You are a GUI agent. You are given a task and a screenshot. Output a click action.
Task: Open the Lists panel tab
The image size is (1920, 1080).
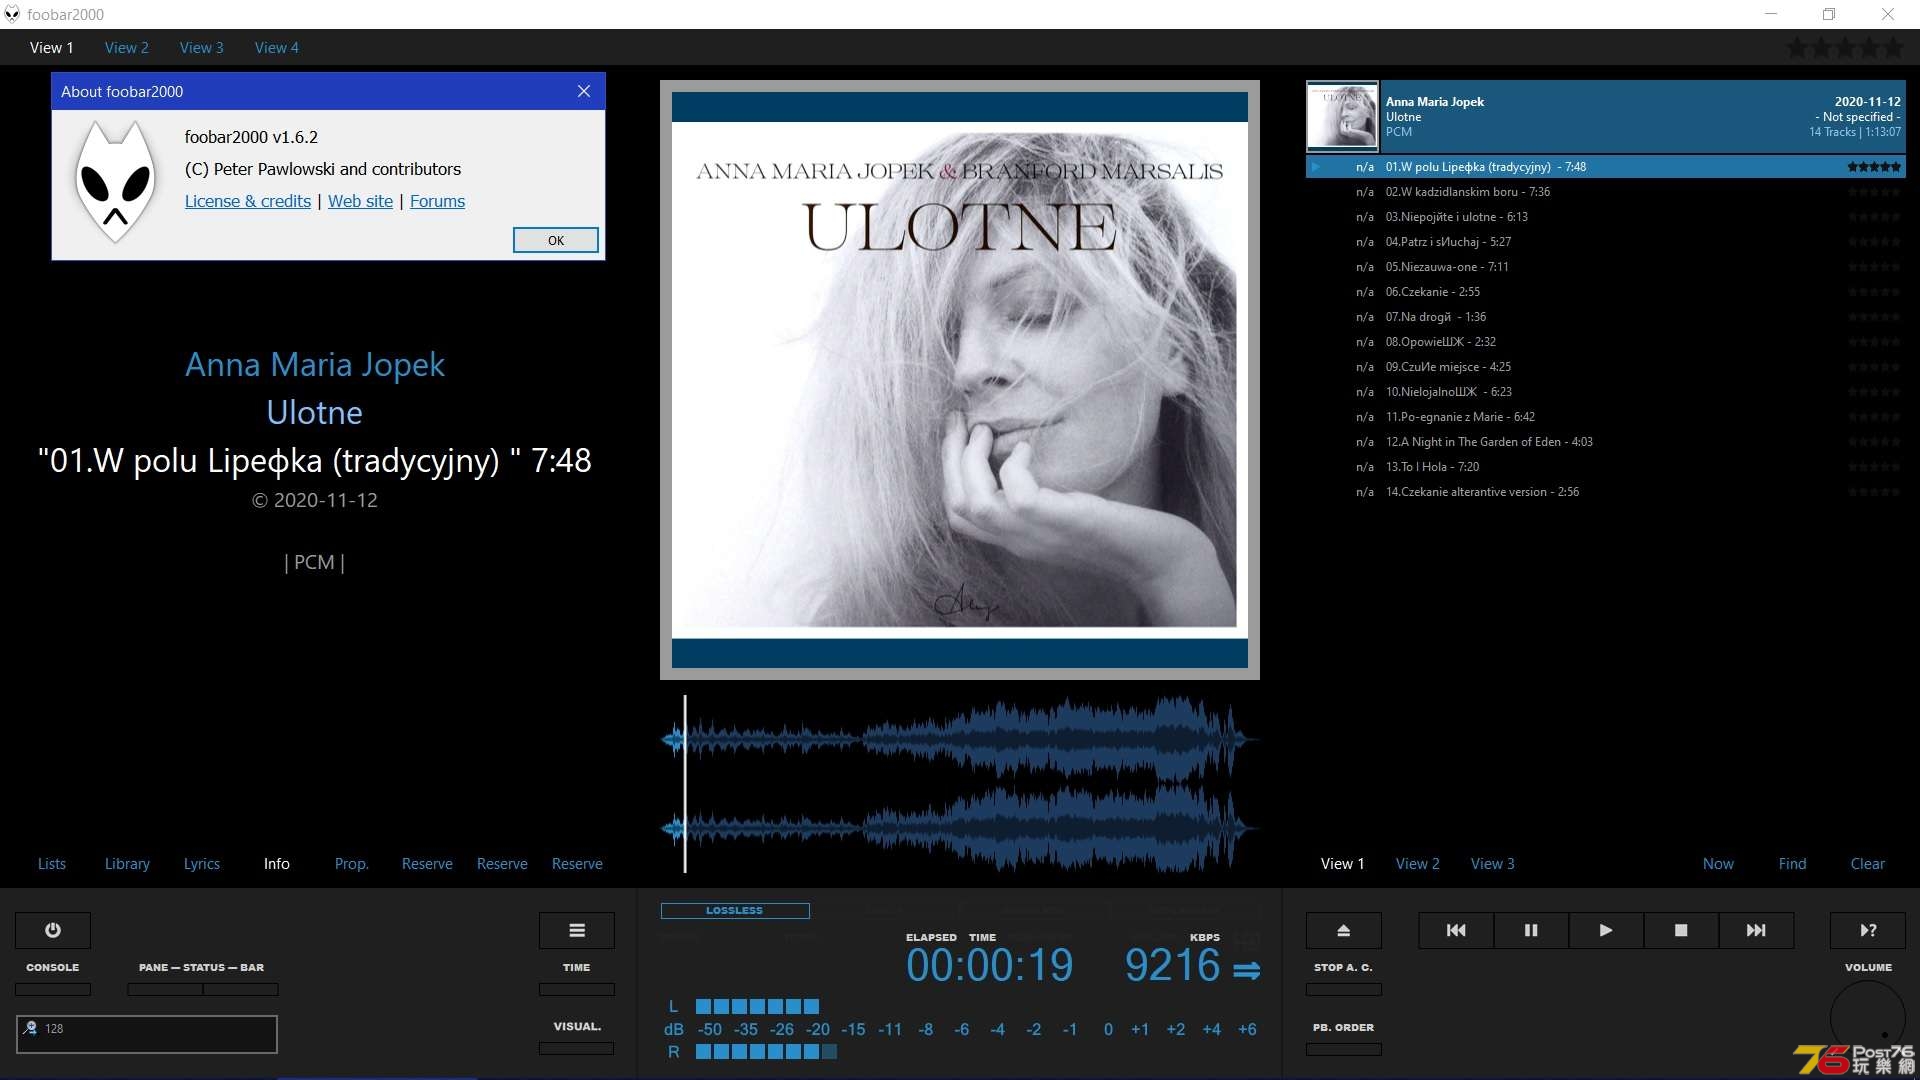pyautogui.click(x=52, y=863)
